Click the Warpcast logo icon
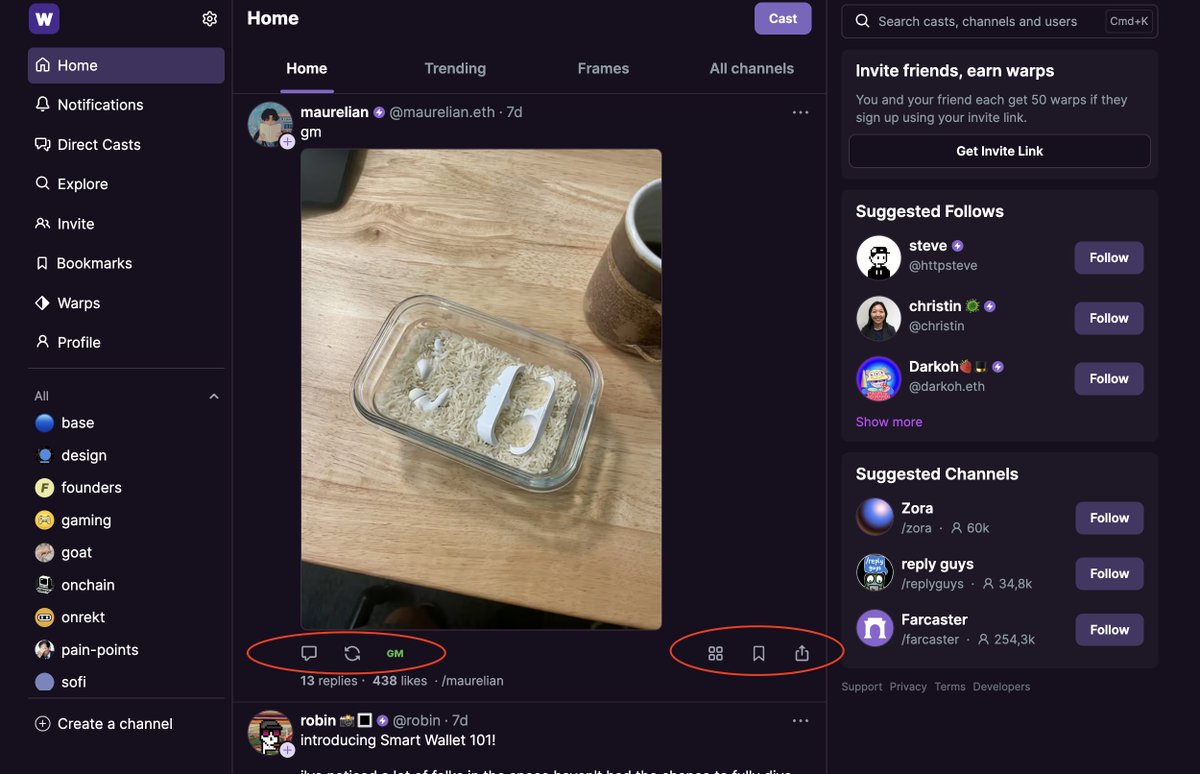Viewport: 1200px width, 774px height. (44, 19)
